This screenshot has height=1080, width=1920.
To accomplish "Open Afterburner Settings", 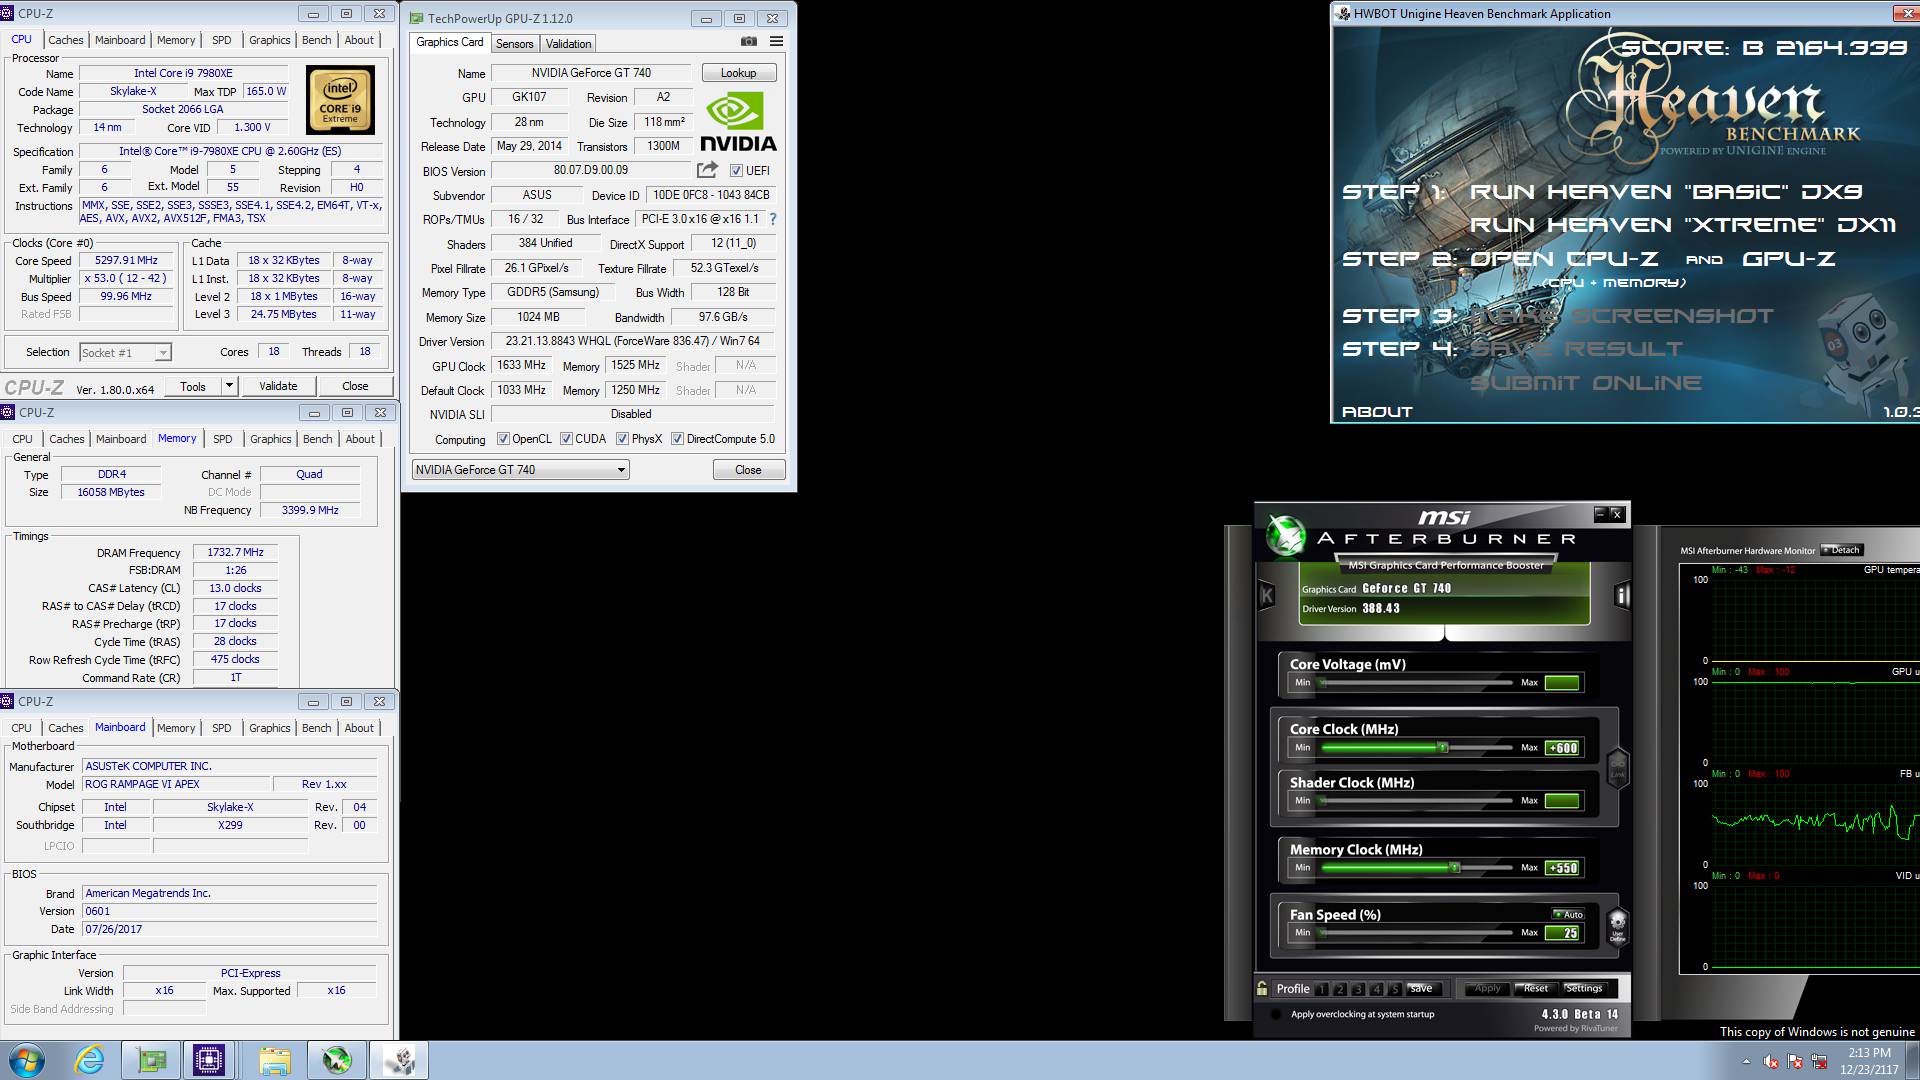I will pyautogui.click(x=1583, y=989).
